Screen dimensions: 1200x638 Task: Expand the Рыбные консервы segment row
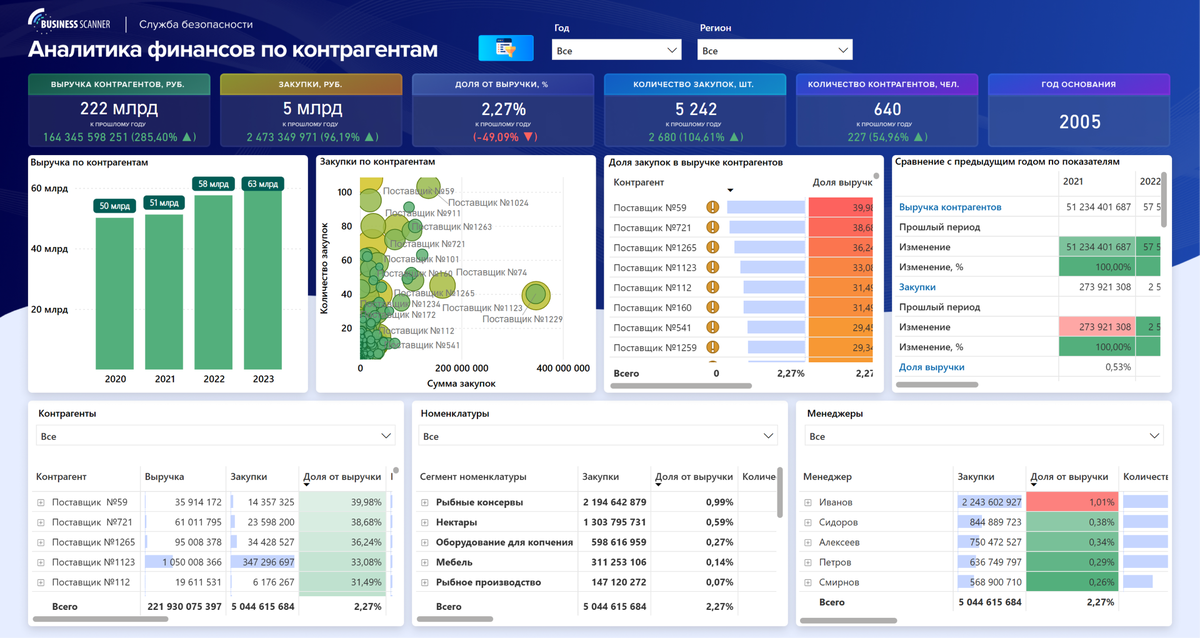(x=425, y=501)
